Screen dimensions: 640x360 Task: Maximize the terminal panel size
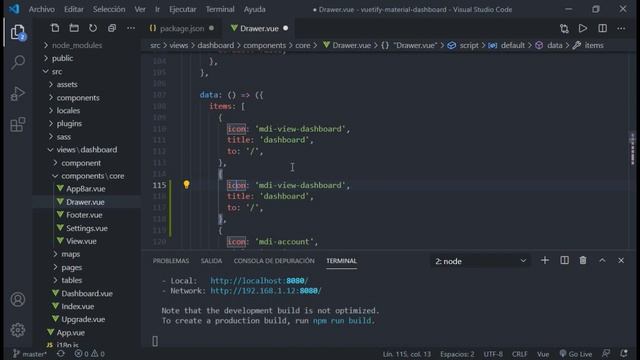[x=602, y=260]
